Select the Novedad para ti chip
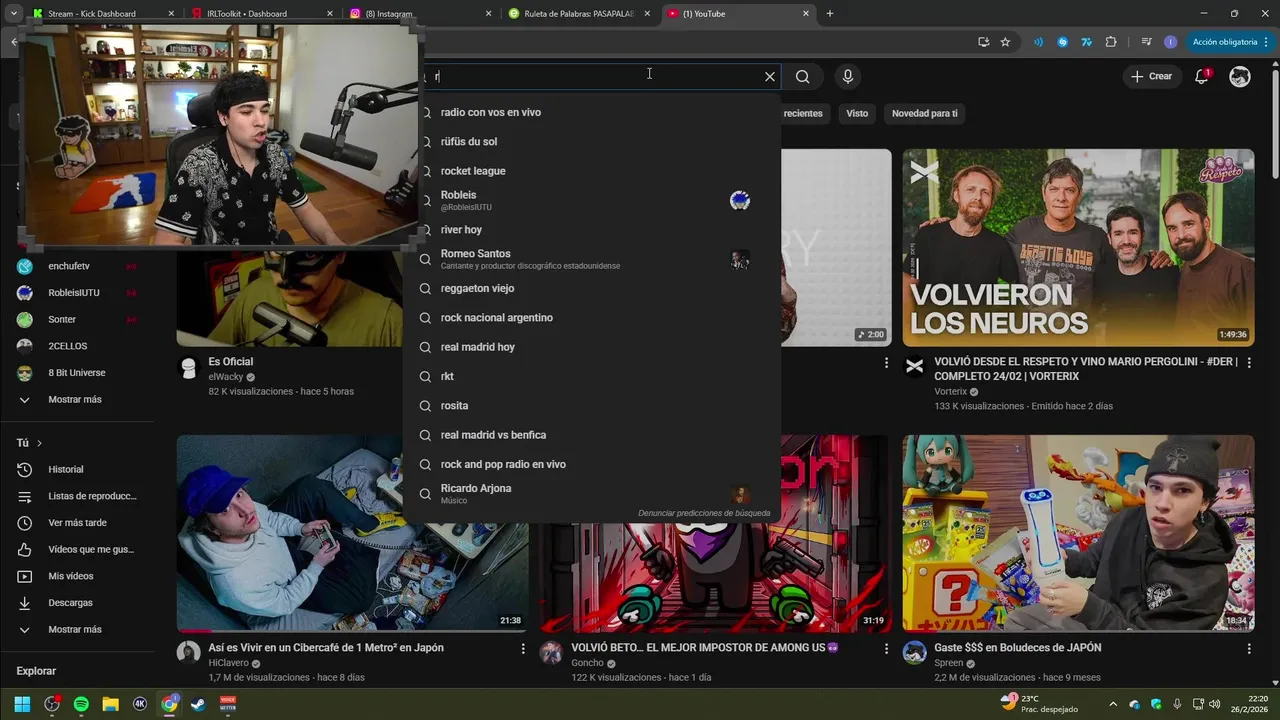The width and height of the screenshot is (1280, 720). (924, 113)
